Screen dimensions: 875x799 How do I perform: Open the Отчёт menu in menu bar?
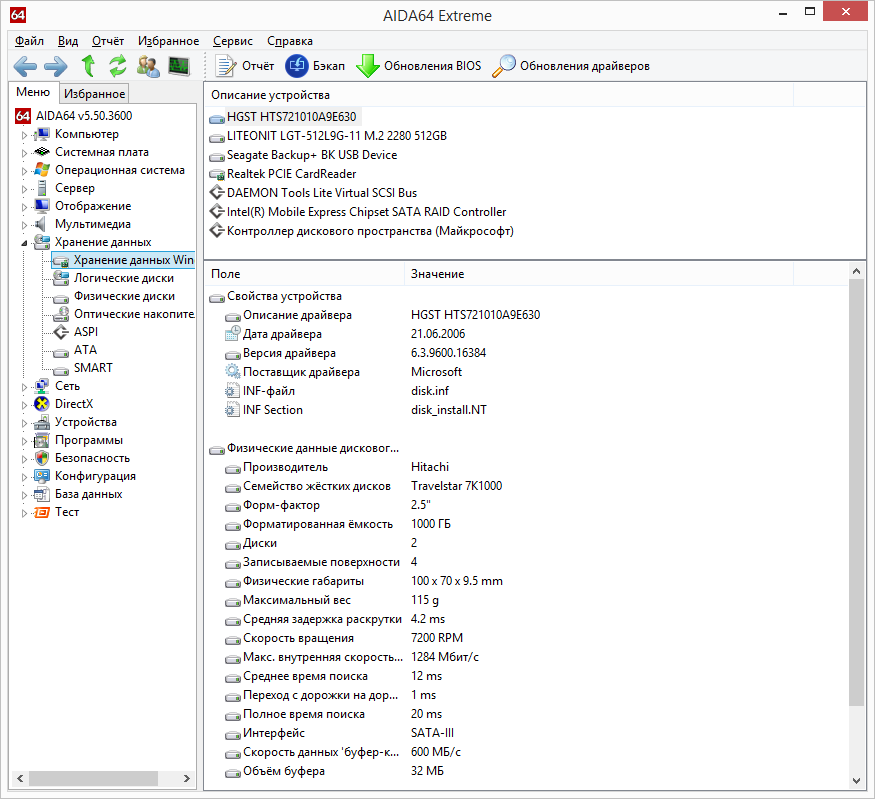pos(108,41)
